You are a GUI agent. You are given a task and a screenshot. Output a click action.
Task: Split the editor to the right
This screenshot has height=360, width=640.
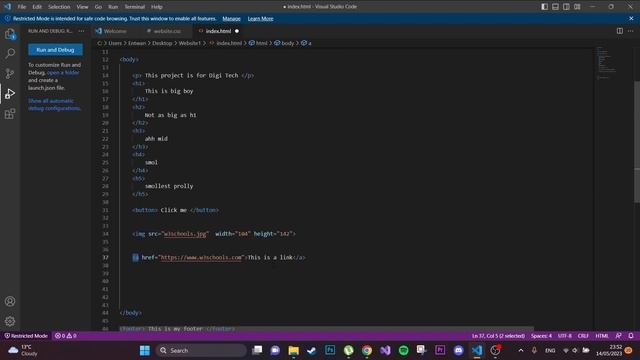[x=620, y=31]
